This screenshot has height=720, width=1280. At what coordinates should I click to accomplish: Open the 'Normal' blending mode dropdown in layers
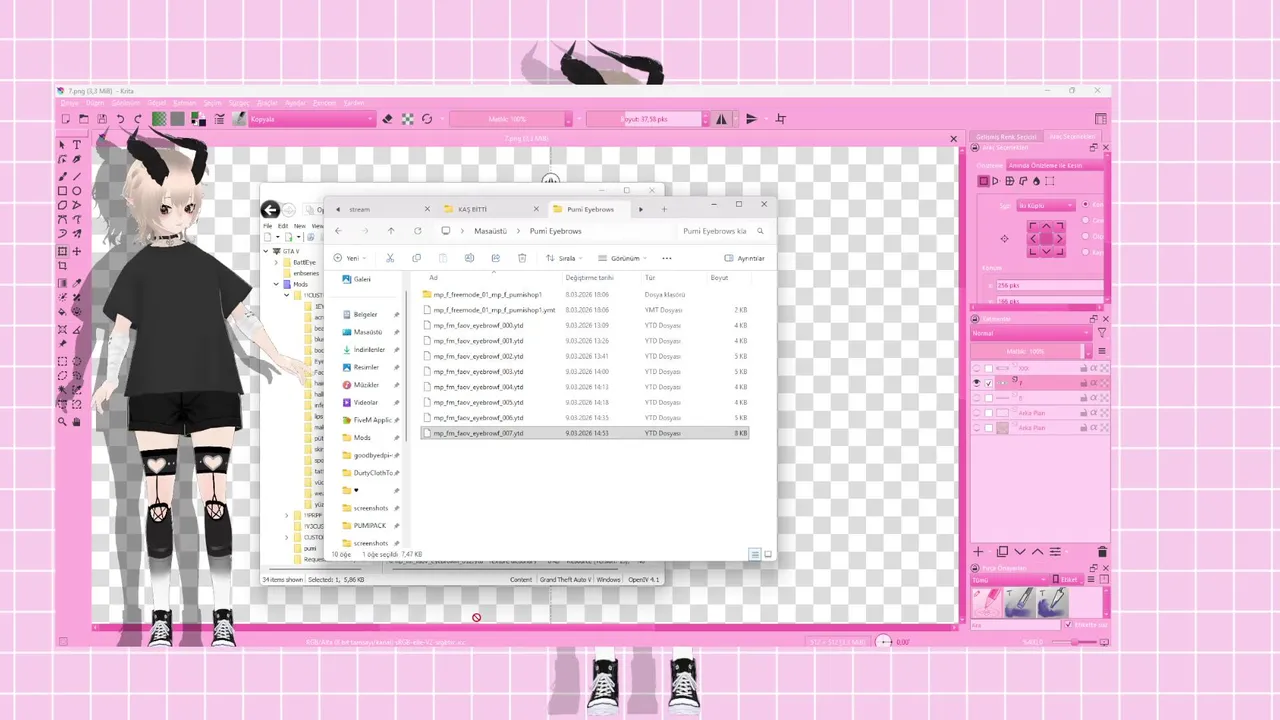tap(1031, 333)
